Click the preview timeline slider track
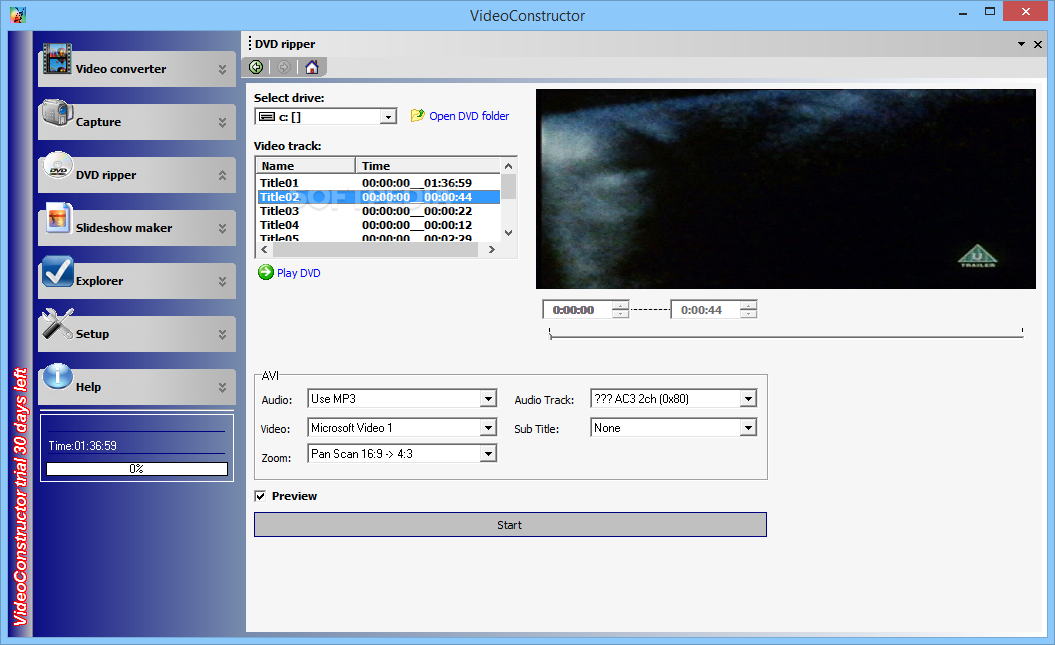The height and width of the screenshot is (645, 1055). (x=786, y=334)
